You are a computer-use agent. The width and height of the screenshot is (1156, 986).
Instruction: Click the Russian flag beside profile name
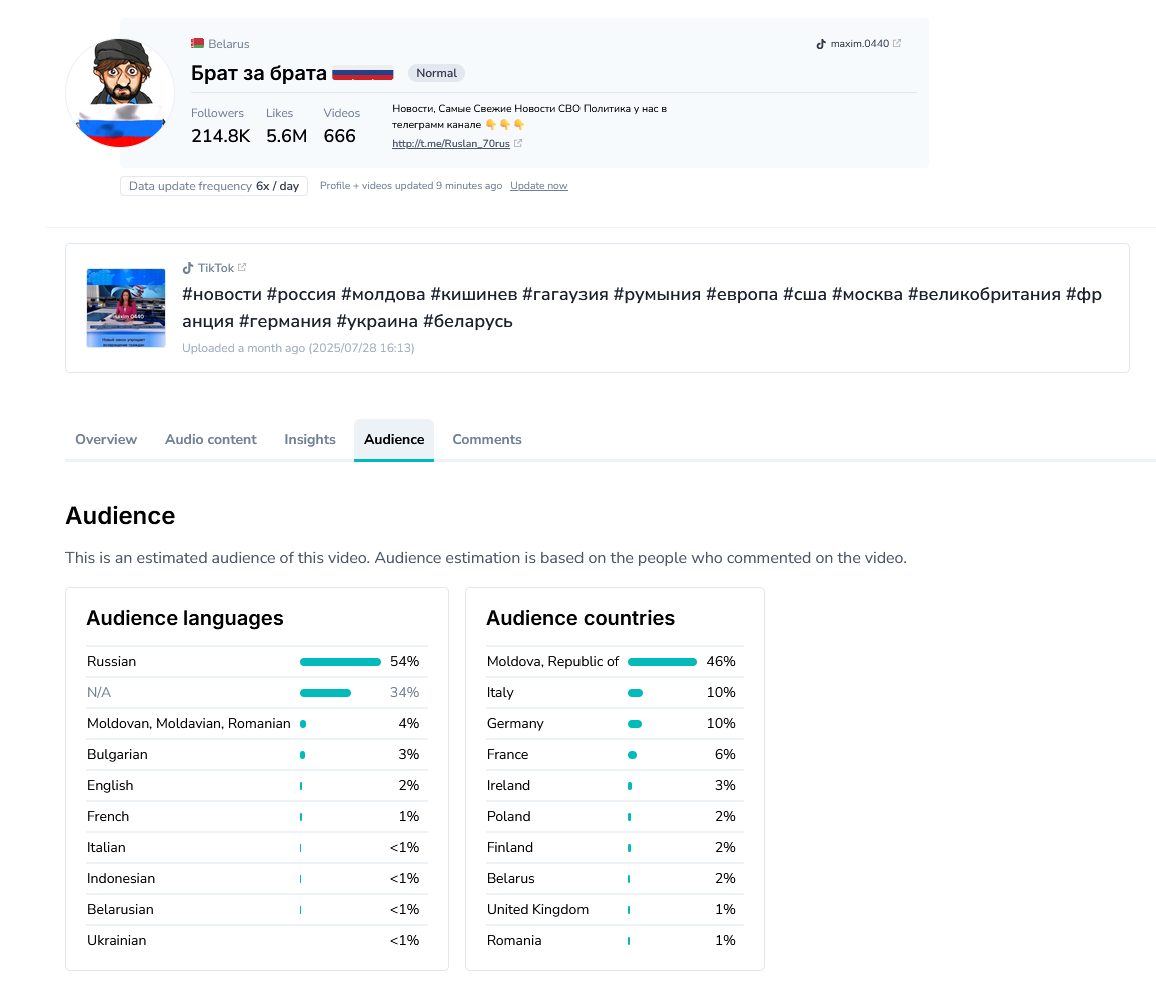point(362,73)
